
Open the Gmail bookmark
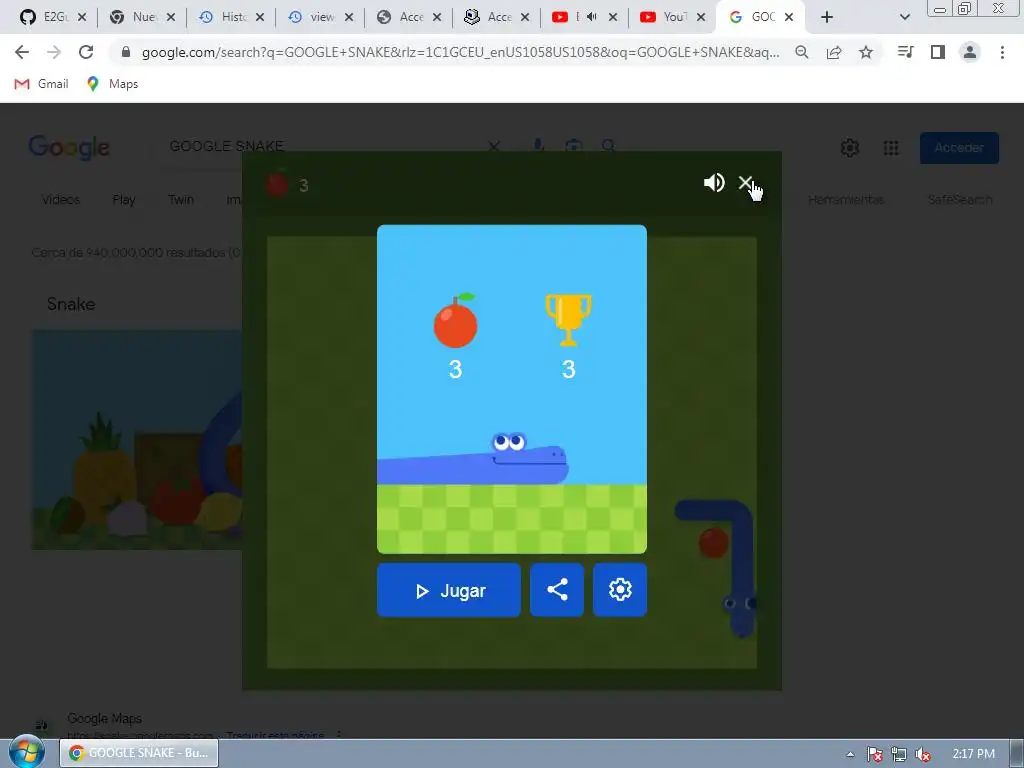(x=41, y=84)
